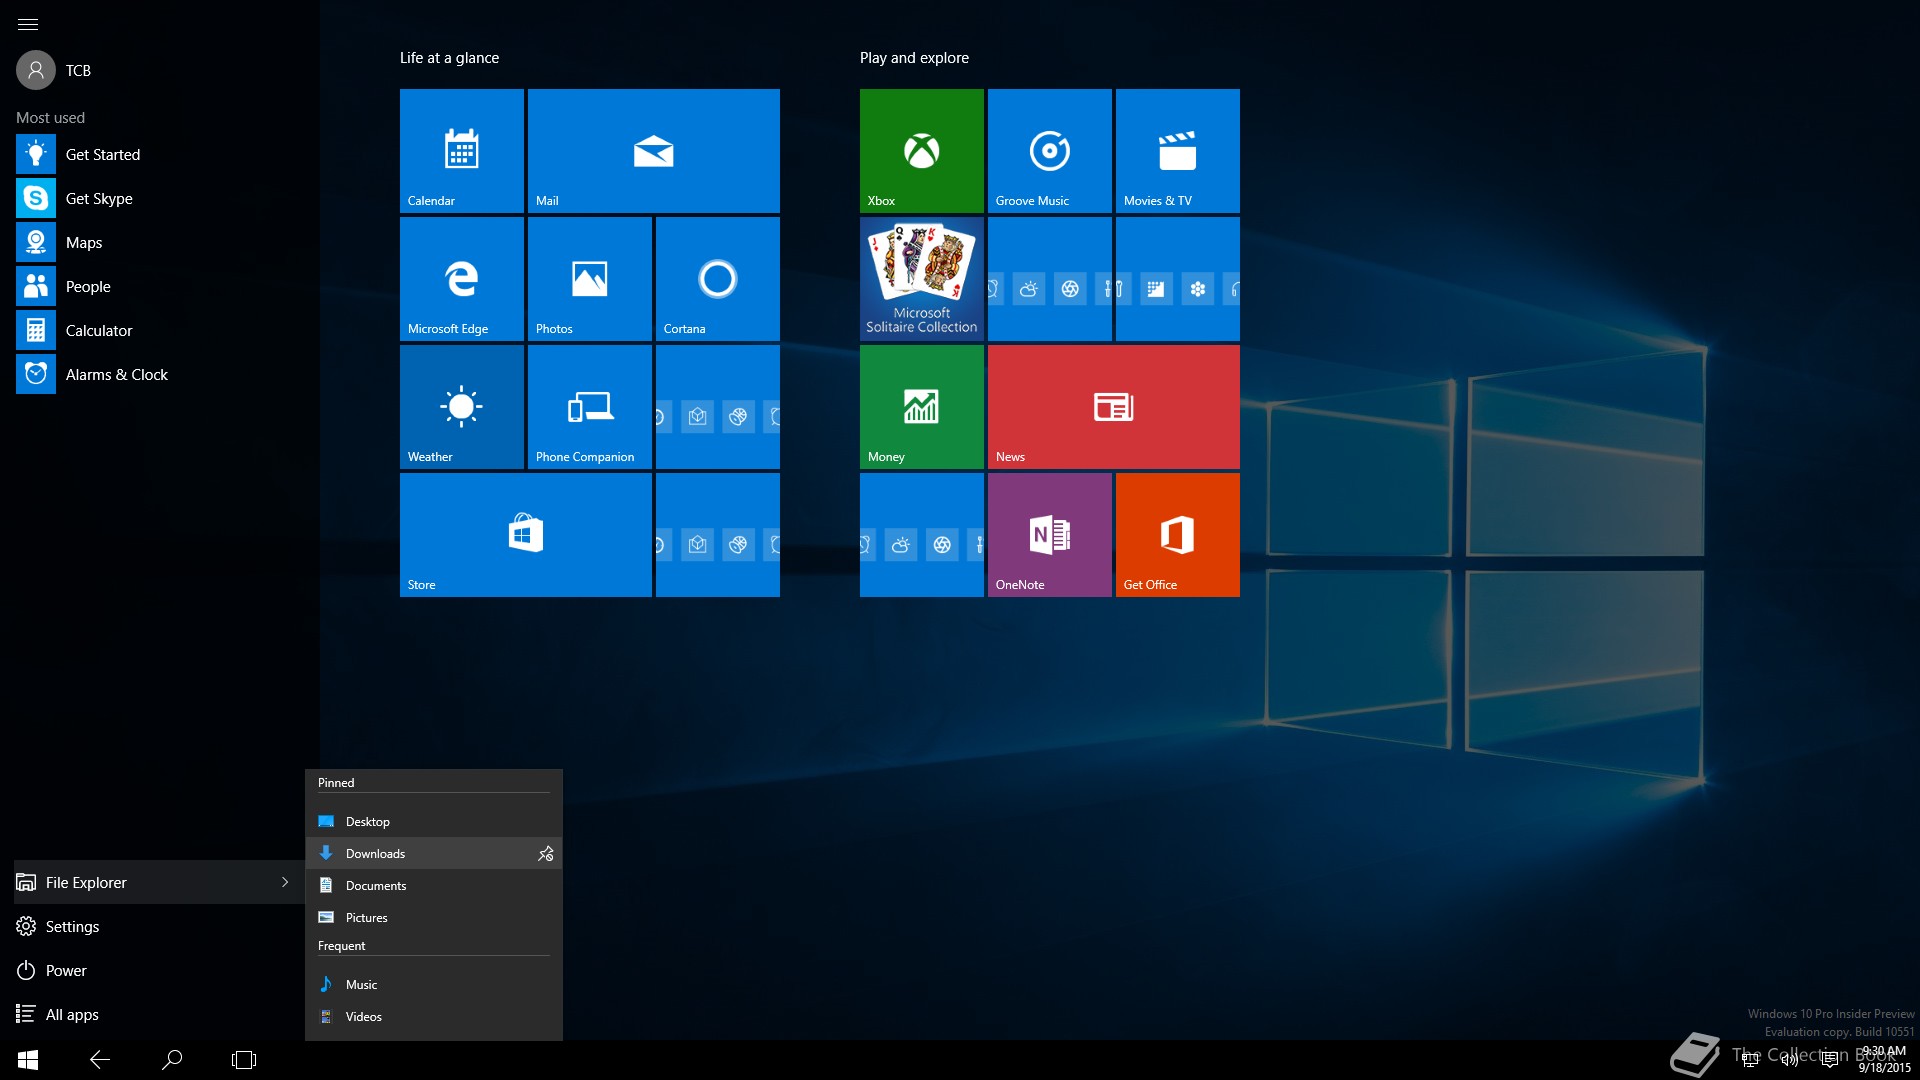Open Phone Companion tile
The width and height of the screenshot is (1920, 1080).
click(590, 407)
